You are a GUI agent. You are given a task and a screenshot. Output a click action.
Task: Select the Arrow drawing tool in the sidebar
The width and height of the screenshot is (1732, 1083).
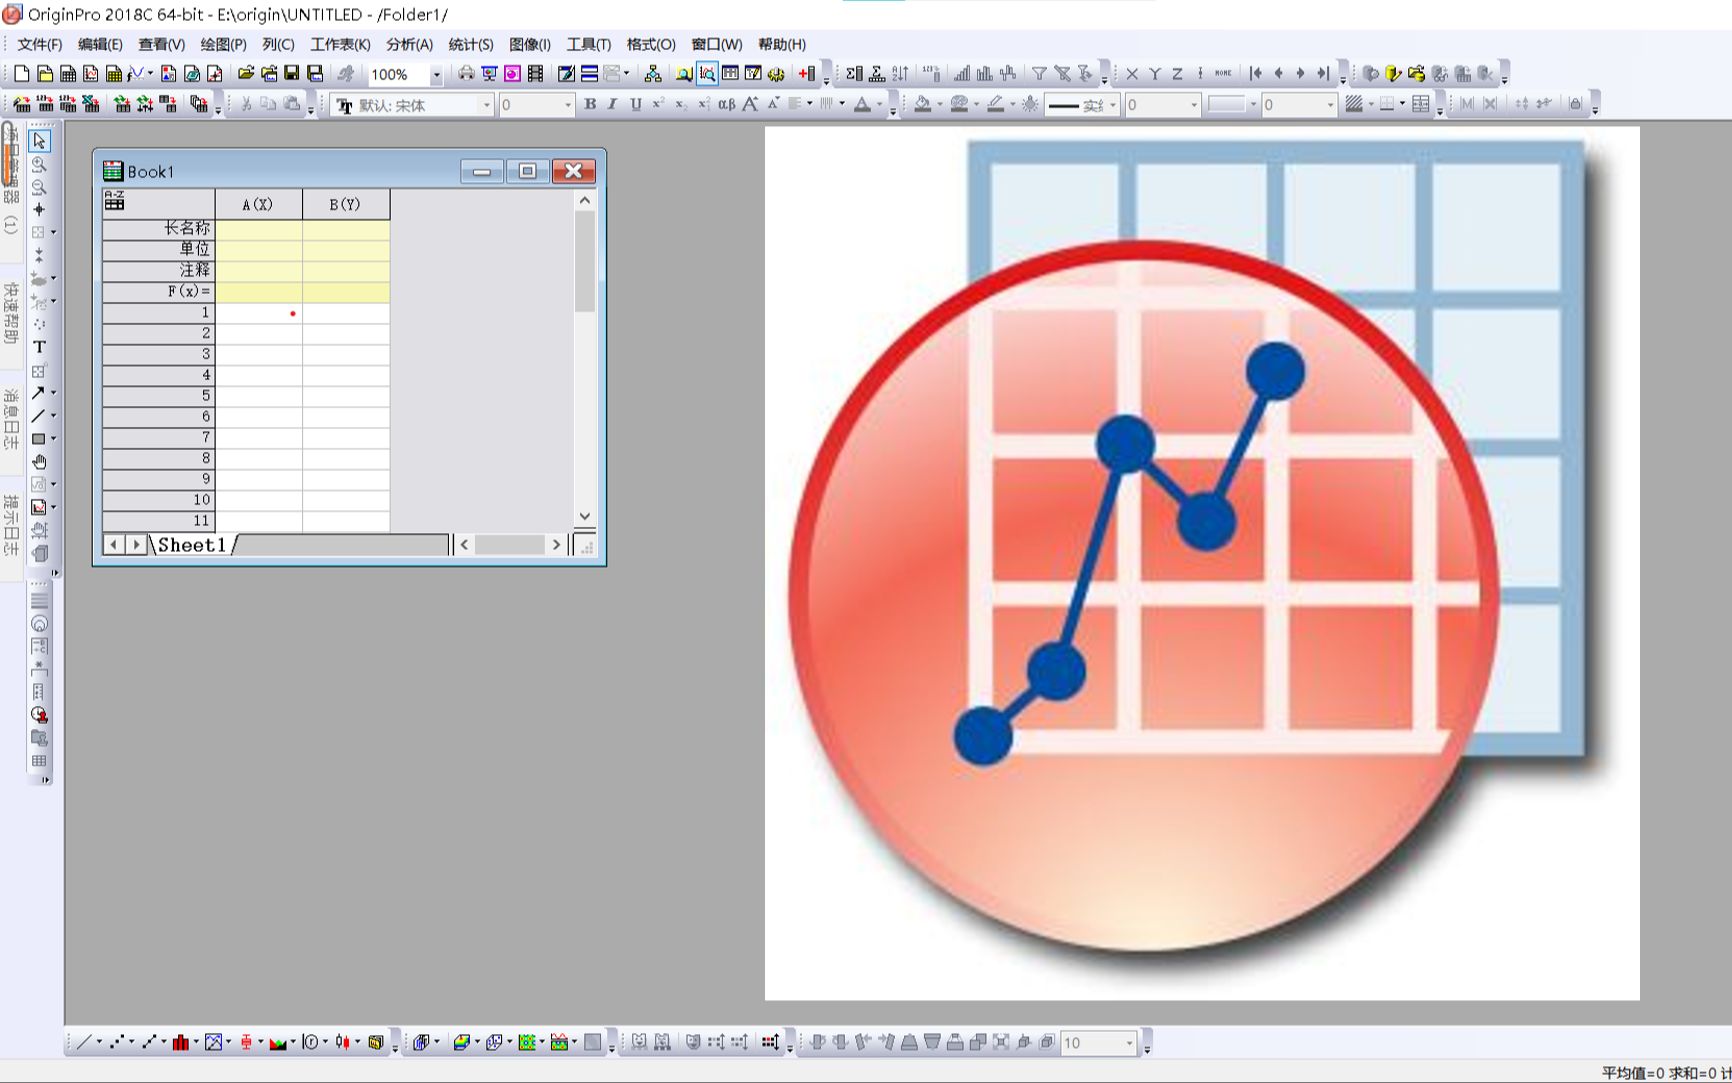[x=39, y=393]
